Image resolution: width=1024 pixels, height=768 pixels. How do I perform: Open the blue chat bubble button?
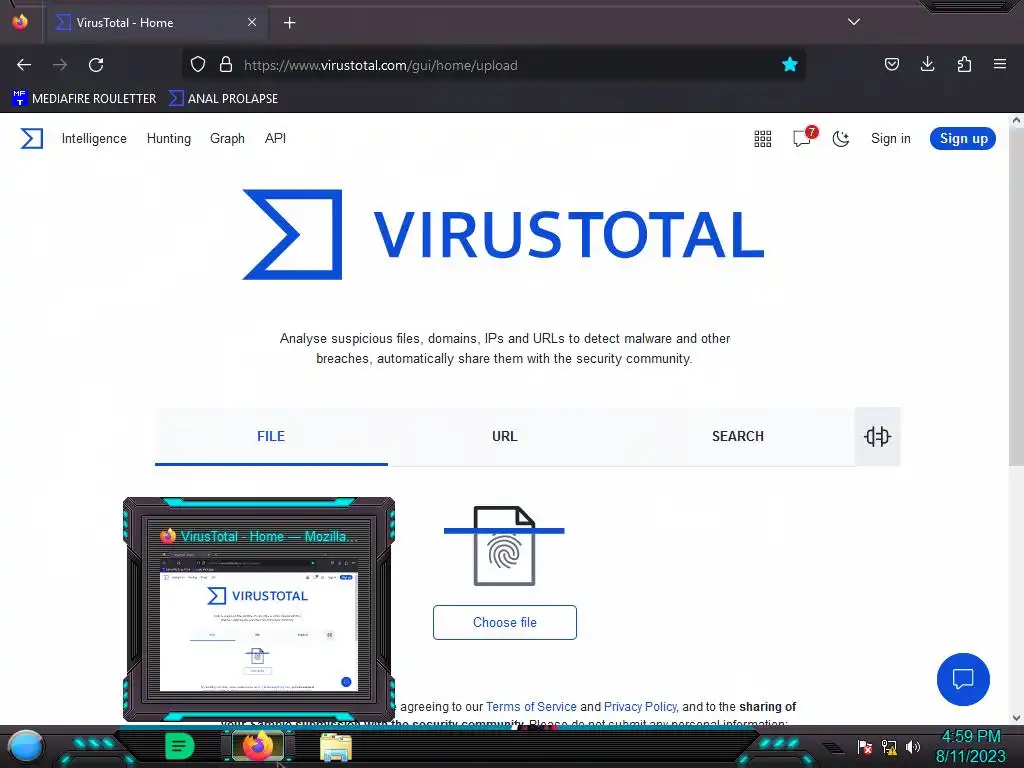tap(963, 679)
